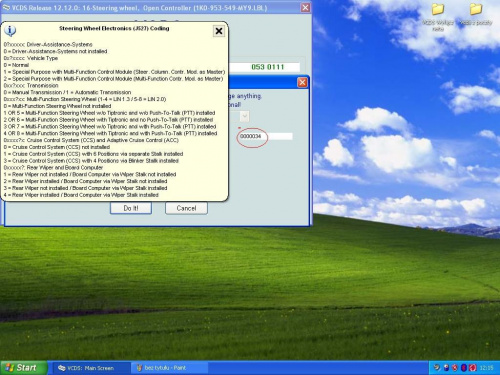Click the taskbar clock showing 12:15
The image size is (500, 375).
click(x=486, y=368)
